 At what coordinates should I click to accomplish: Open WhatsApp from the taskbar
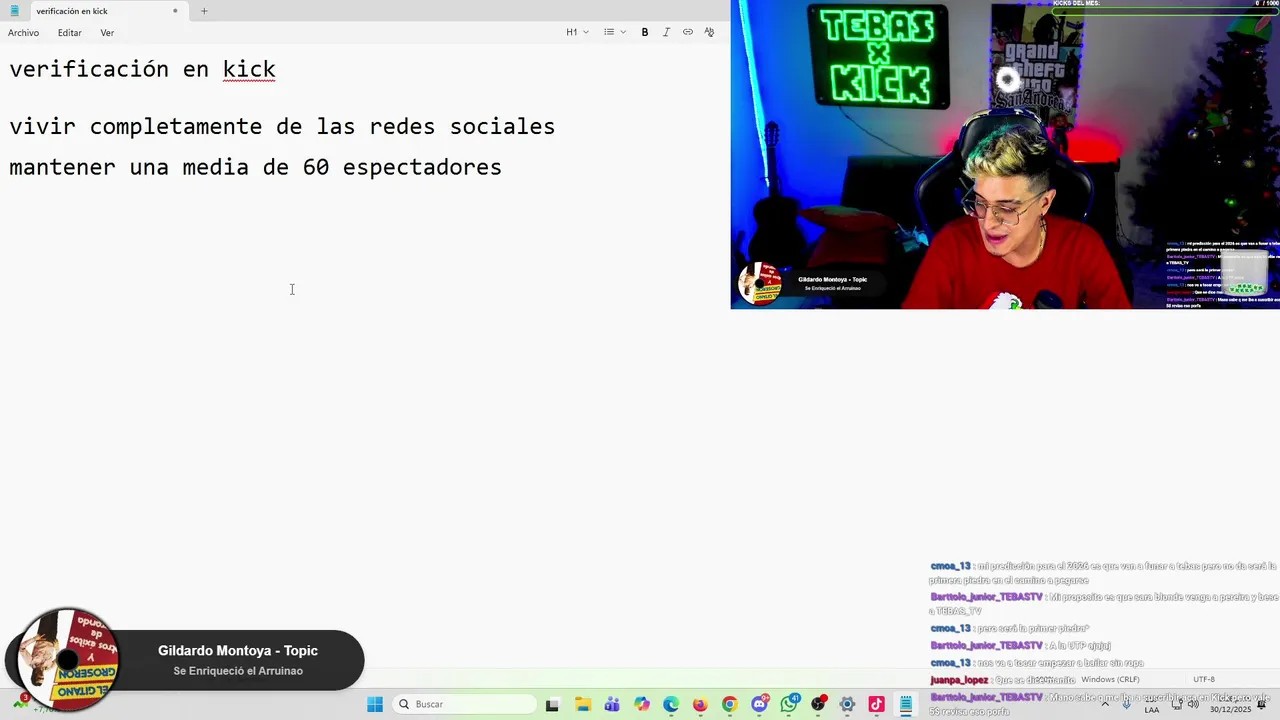click(789, 704)
